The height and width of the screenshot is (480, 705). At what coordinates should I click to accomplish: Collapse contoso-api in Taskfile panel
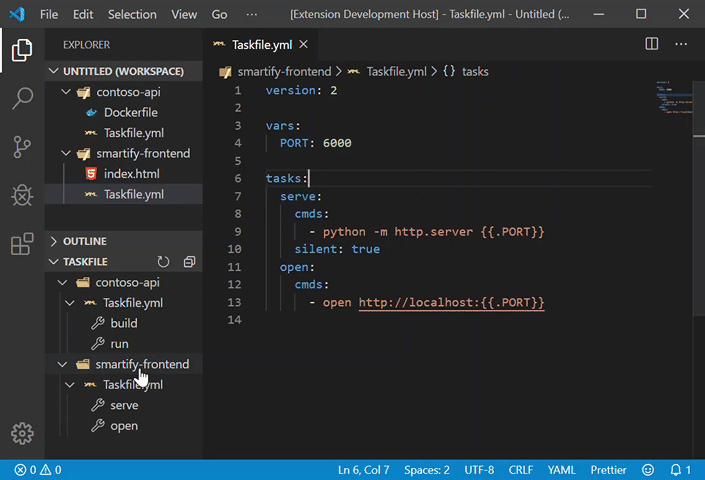tap(62, 282)
